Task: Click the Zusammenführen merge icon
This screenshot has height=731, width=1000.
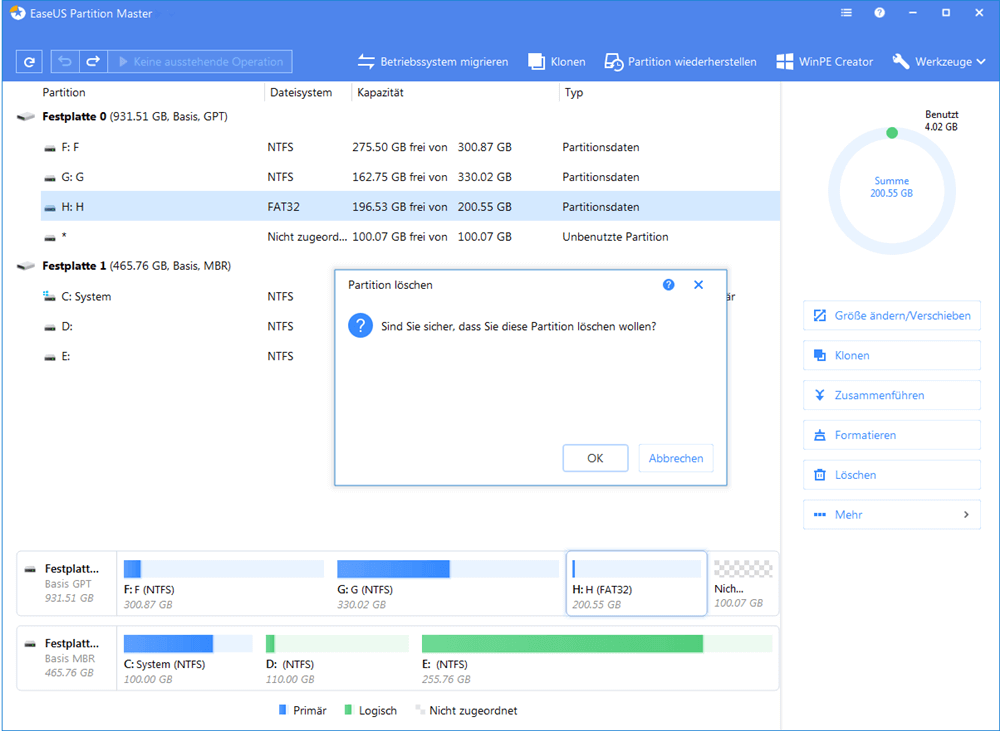Action: [x=820, y=395]
